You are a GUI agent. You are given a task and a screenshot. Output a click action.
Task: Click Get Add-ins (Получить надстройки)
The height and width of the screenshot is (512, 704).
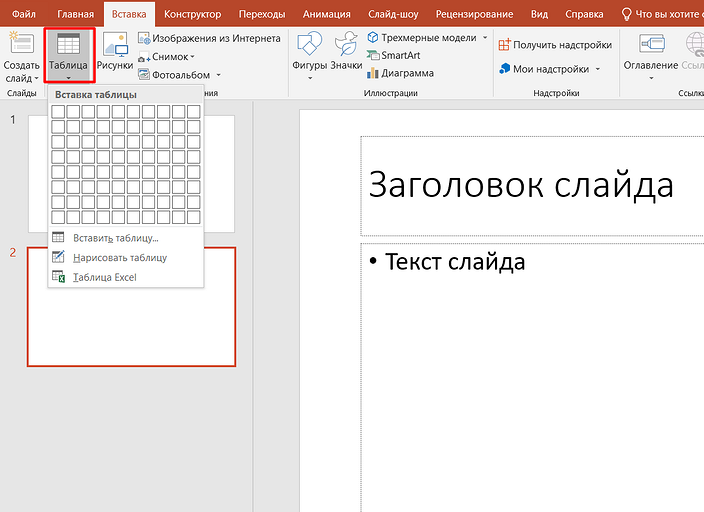point(555,45)
